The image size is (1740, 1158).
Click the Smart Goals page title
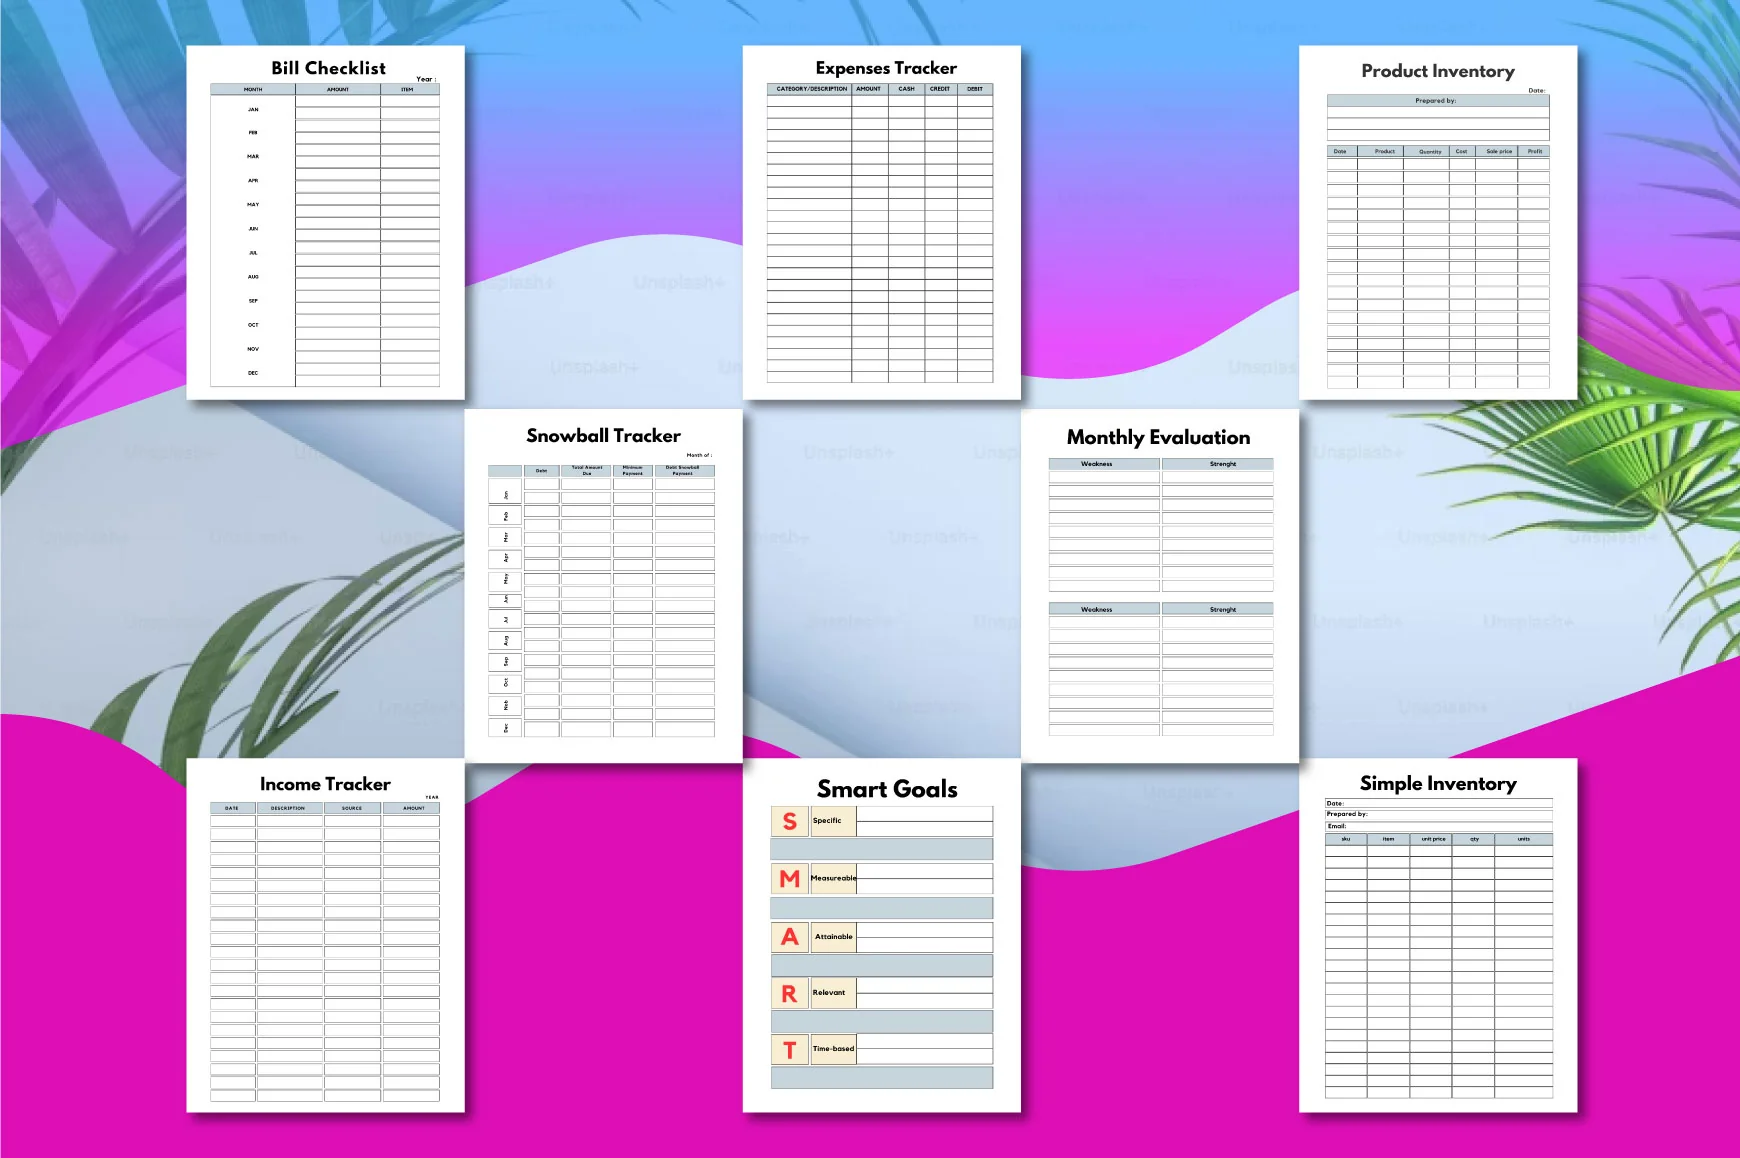pyautogui.click(x=887, y=789)
